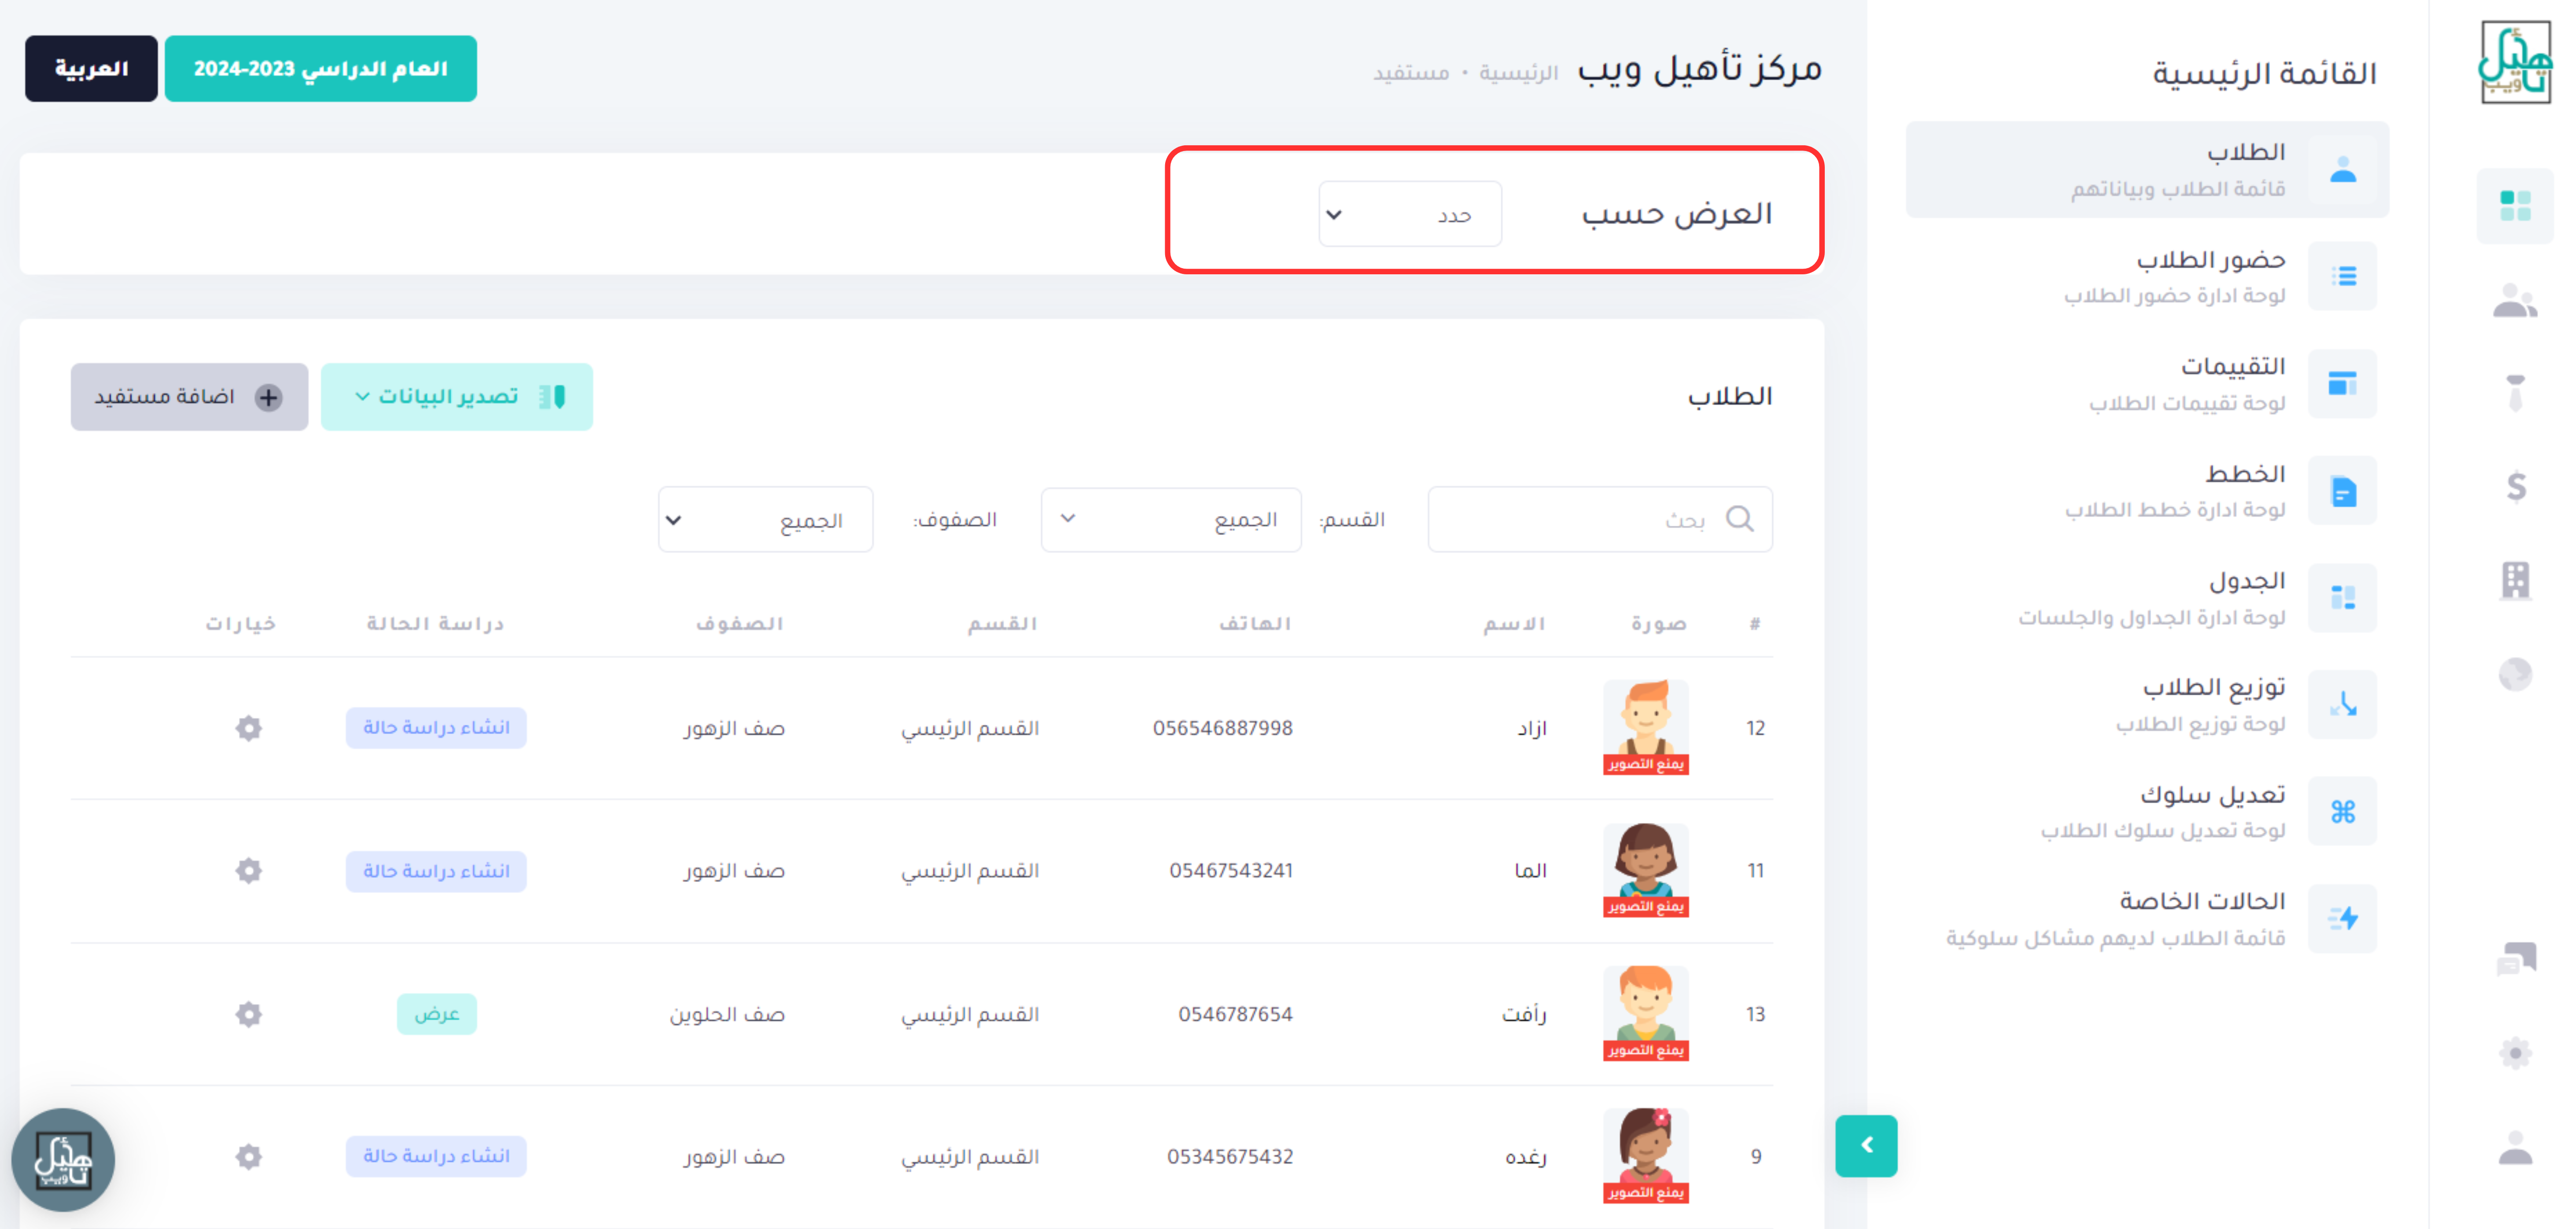
Task: Click the users group icon in right rail
Action: [x=2514, y=301]
